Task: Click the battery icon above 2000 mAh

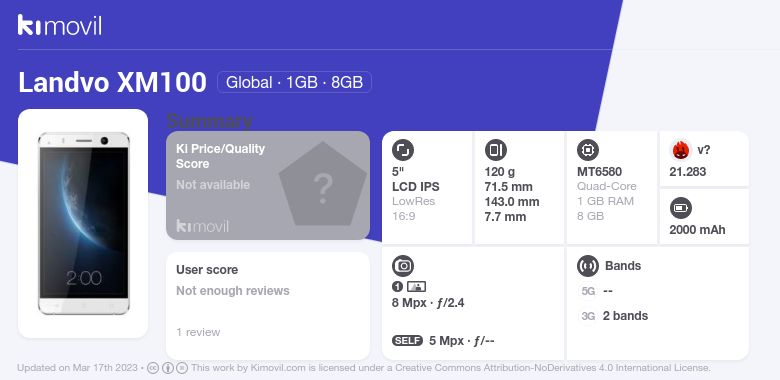Action: coord(681,208)
